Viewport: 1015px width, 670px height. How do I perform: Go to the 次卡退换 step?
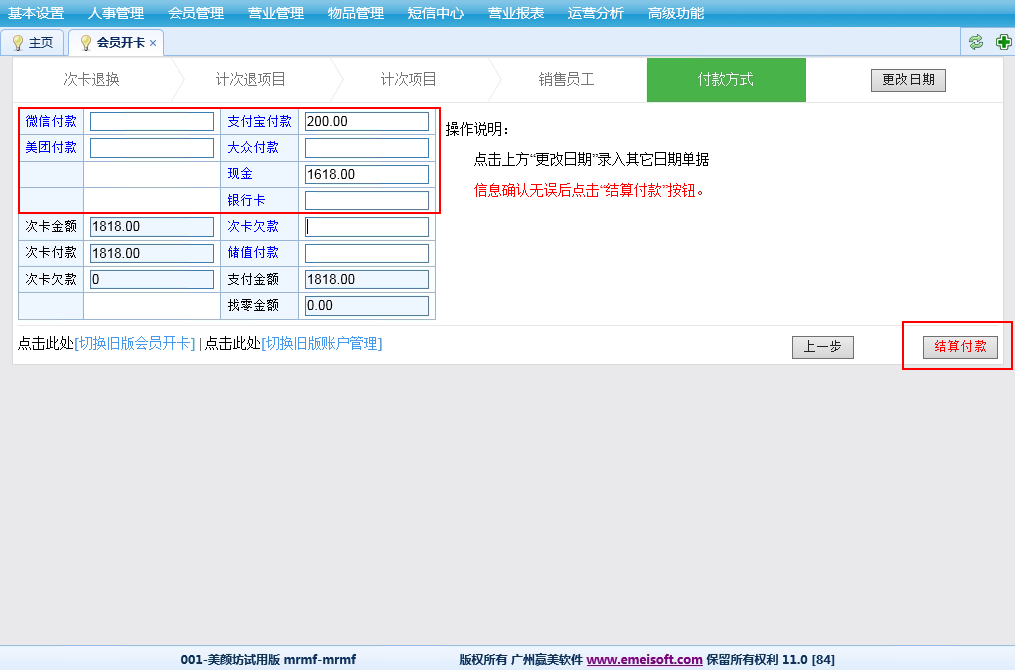click(x=91, y=80)
